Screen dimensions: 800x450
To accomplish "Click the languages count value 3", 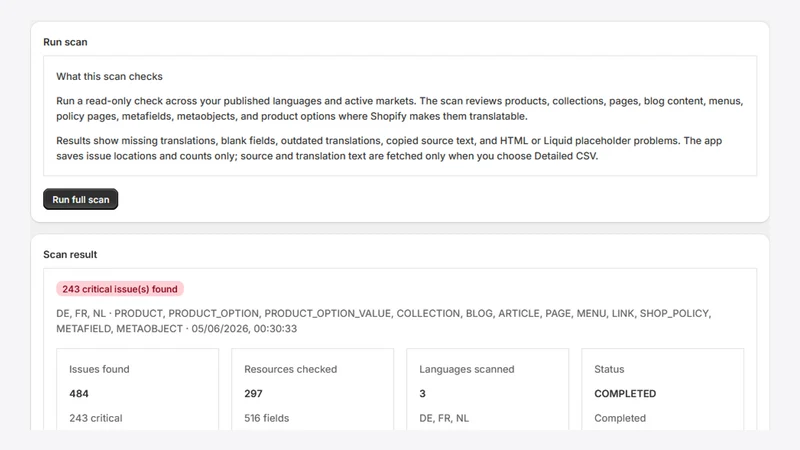I will coord(422,394).
